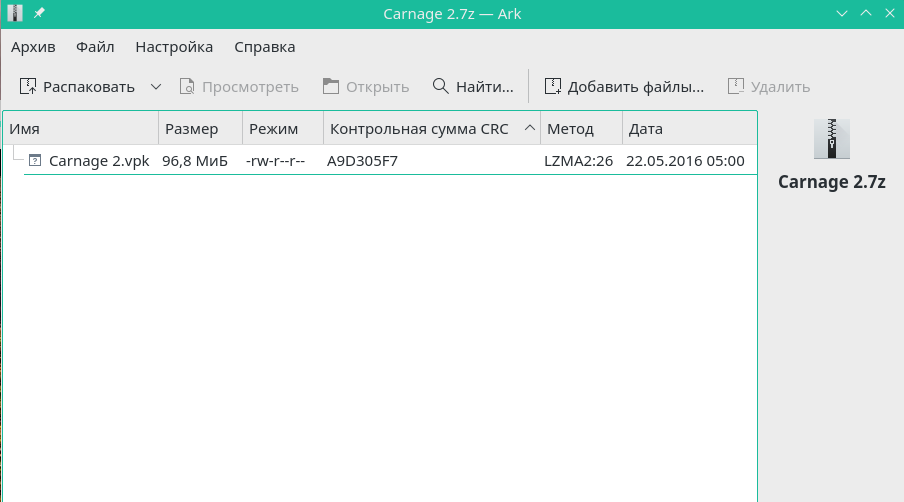Click the Carnage 2.vpk file type icon
This screenshot has width=904, height=502.
tap(35, 160)
